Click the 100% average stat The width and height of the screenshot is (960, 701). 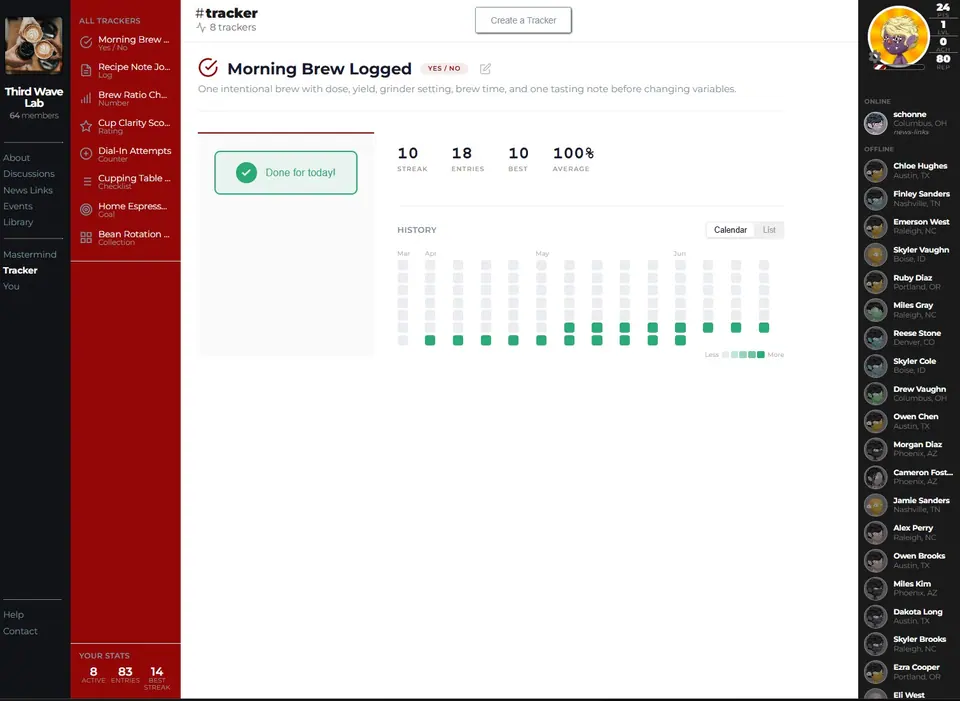pos(573,159)
